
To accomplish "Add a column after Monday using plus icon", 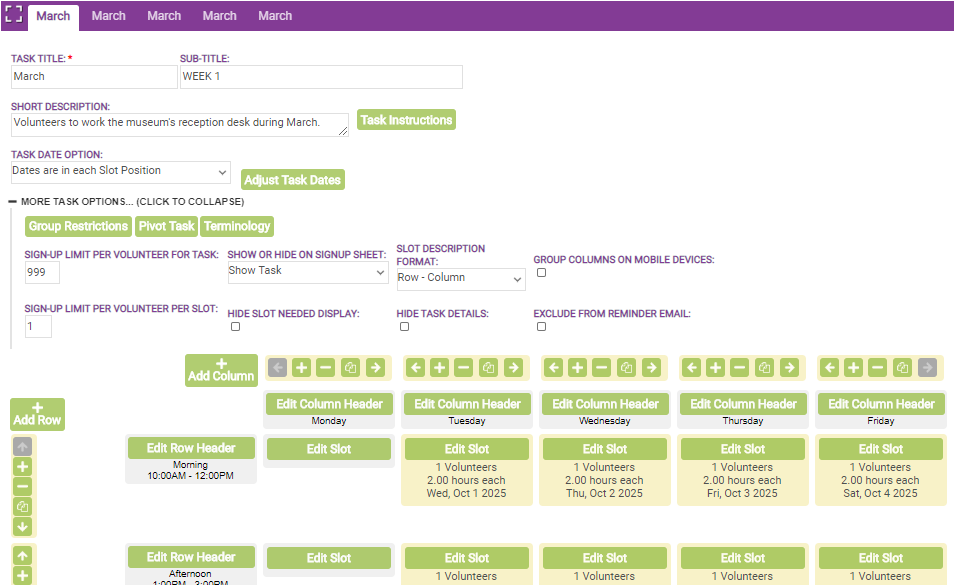I will [302, 368].
